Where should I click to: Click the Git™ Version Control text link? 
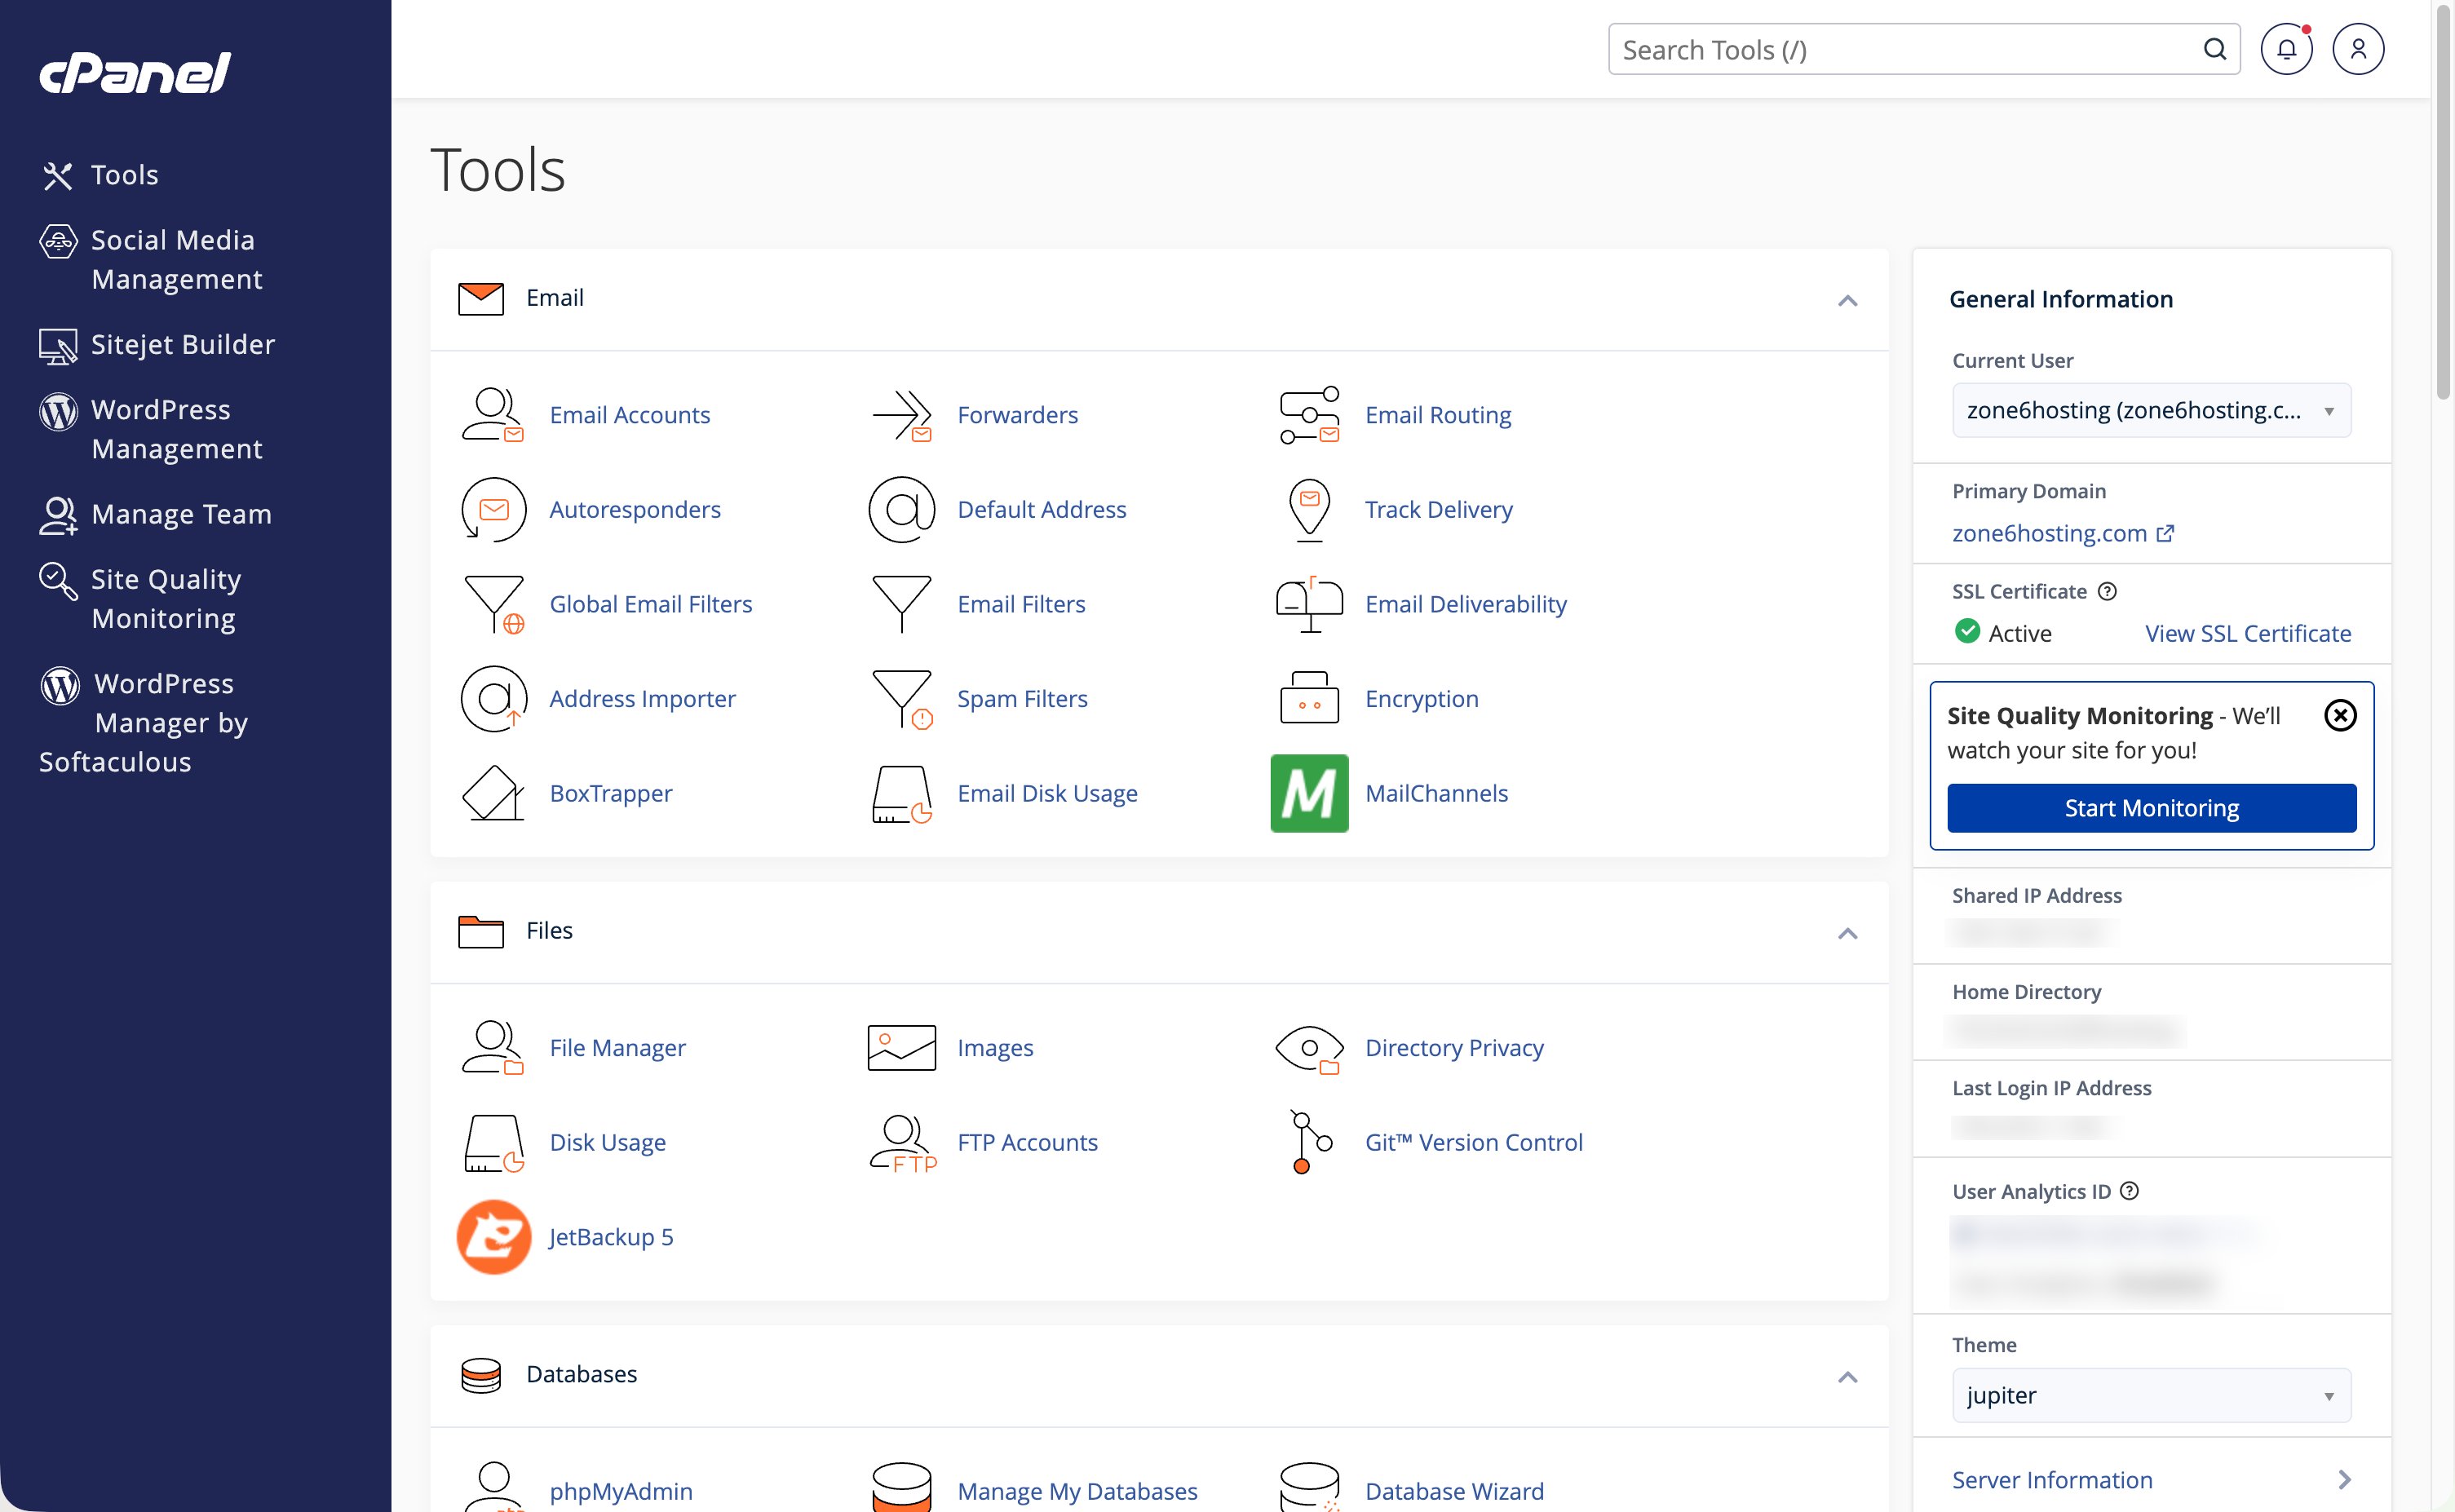point(1473,1142)
